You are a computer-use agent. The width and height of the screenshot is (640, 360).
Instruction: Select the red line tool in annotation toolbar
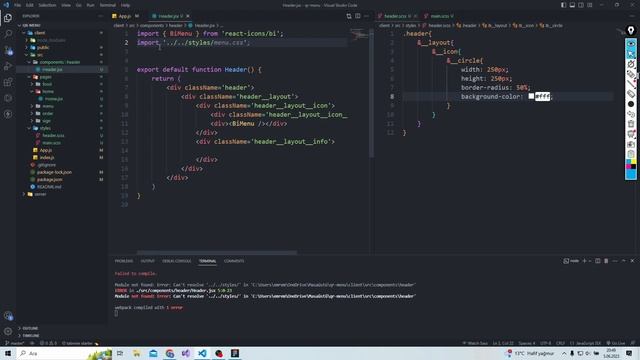click(x=631, y=84)
